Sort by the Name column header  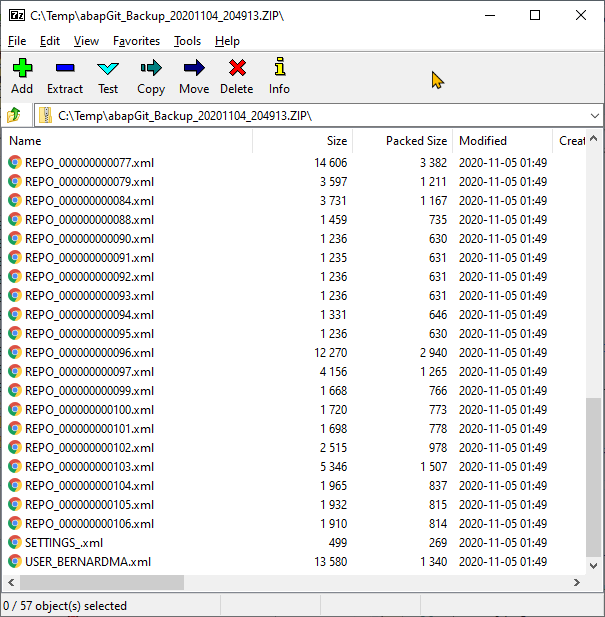tap(127, 141)
